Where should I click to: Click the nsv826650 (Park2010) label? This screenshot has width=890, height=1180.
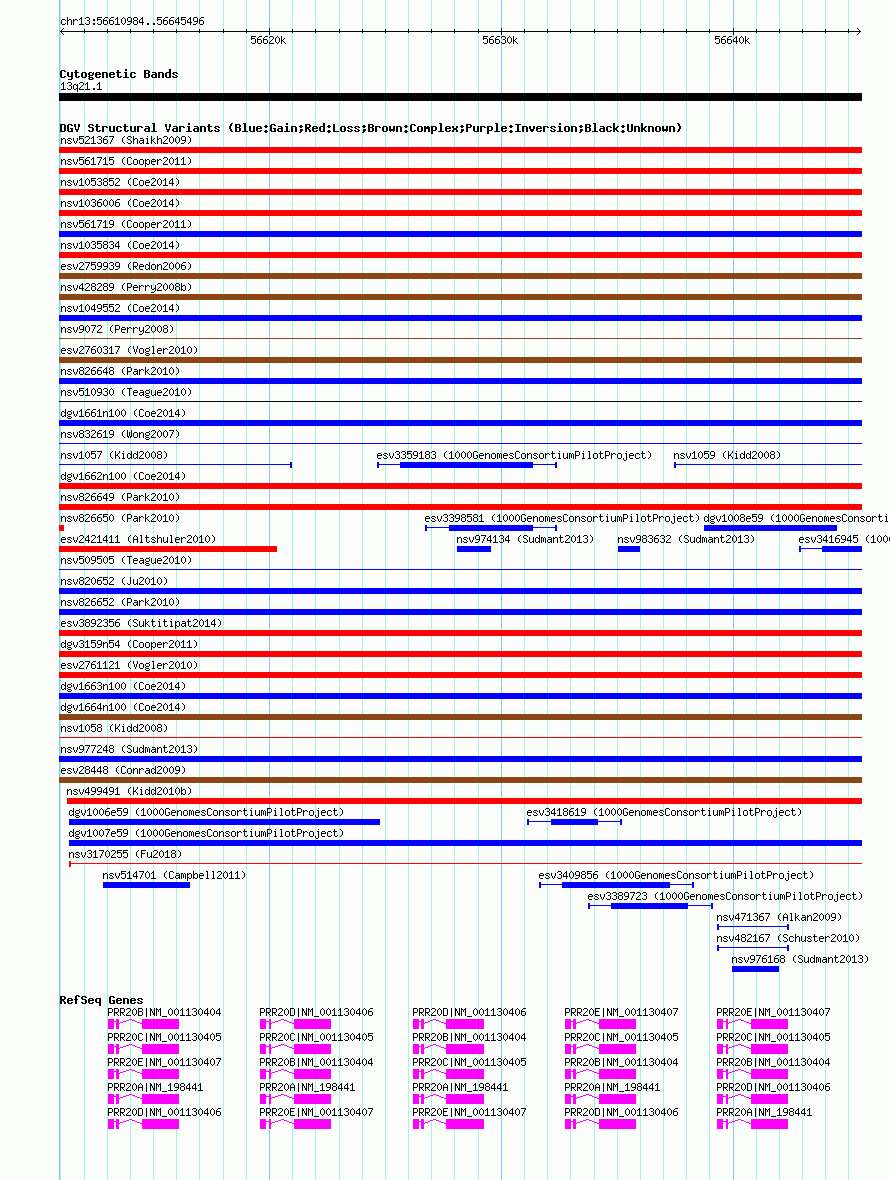tap(120, 519)
